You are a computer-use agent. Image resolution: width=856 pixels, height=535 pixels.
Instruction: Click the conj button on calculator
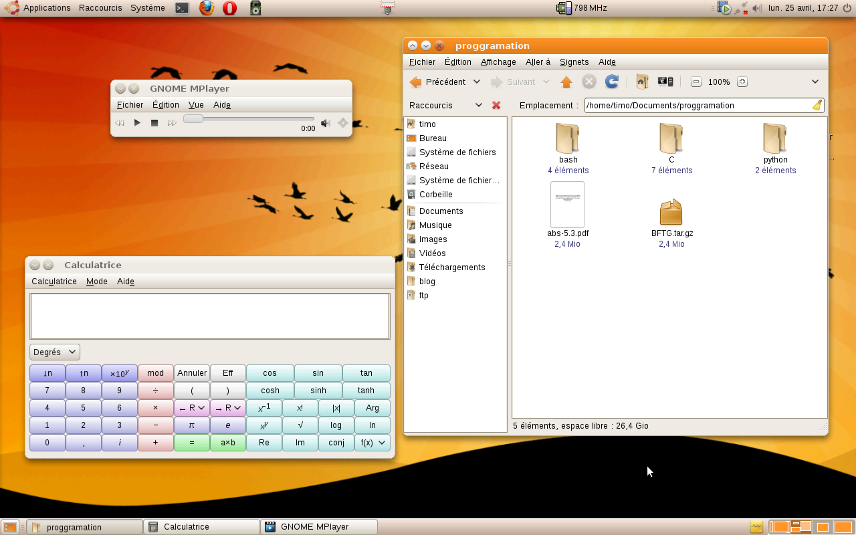[x=336, y=443]
